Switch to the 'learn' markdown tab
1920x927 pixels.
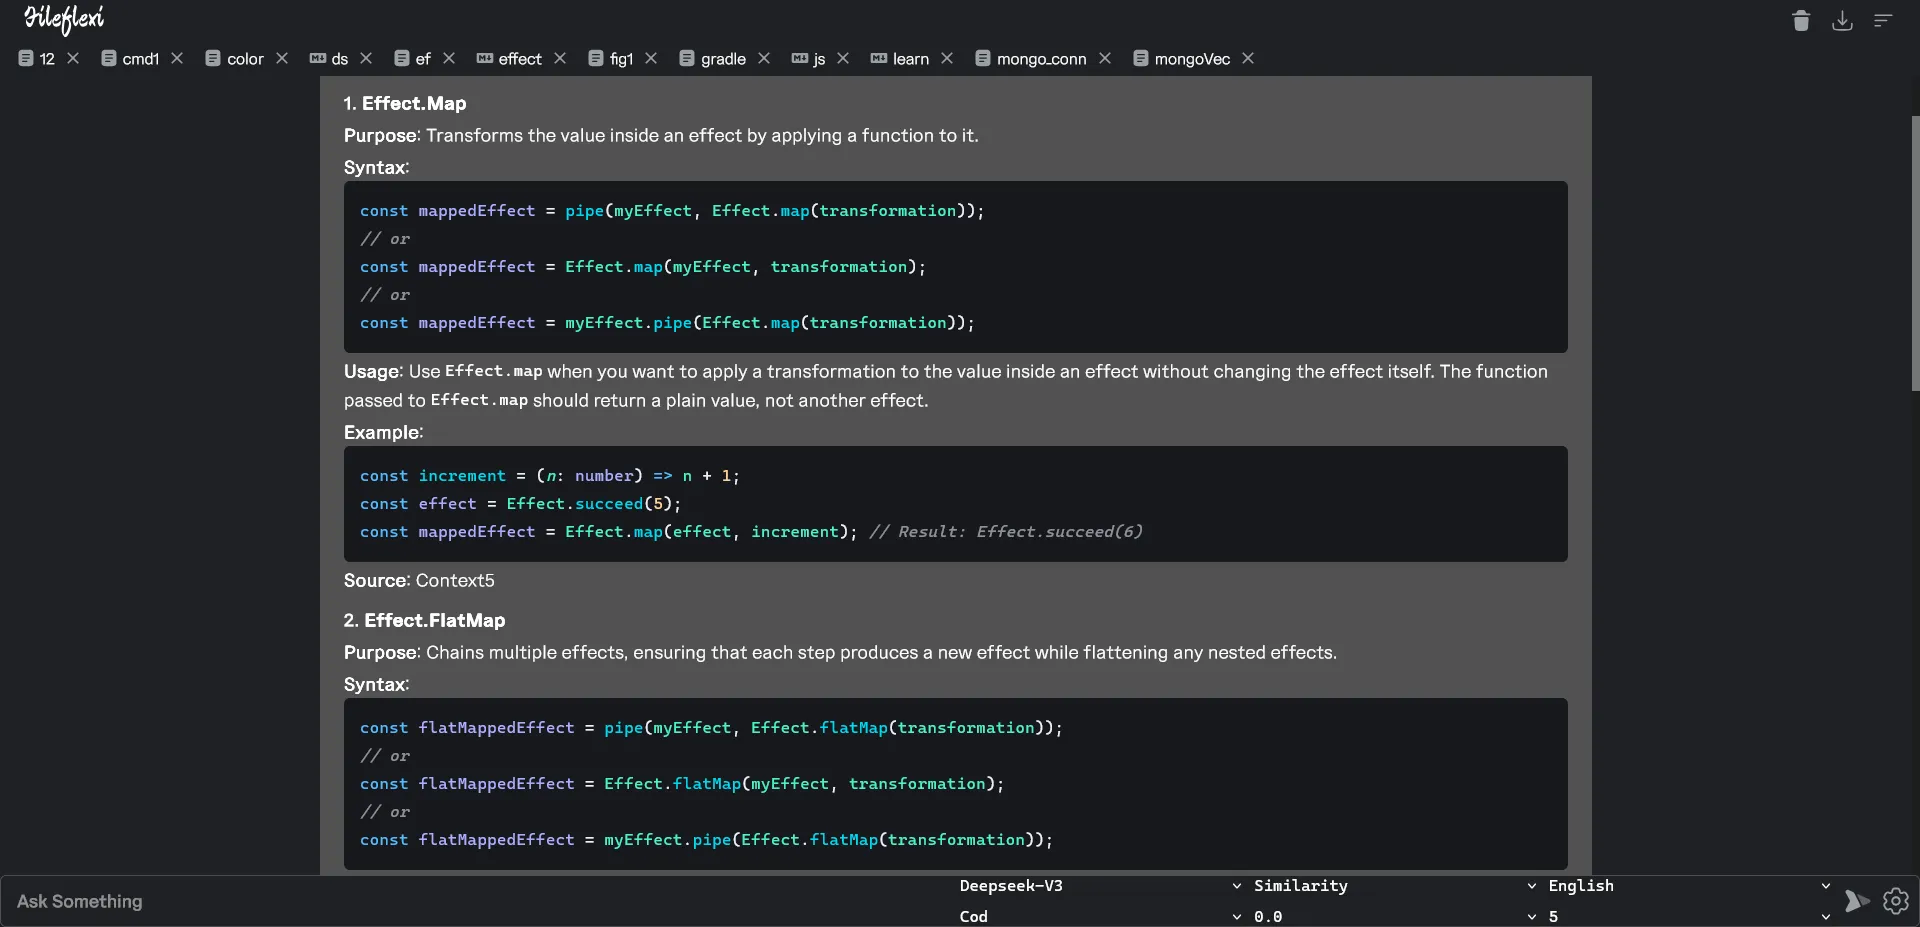[909, 59]
